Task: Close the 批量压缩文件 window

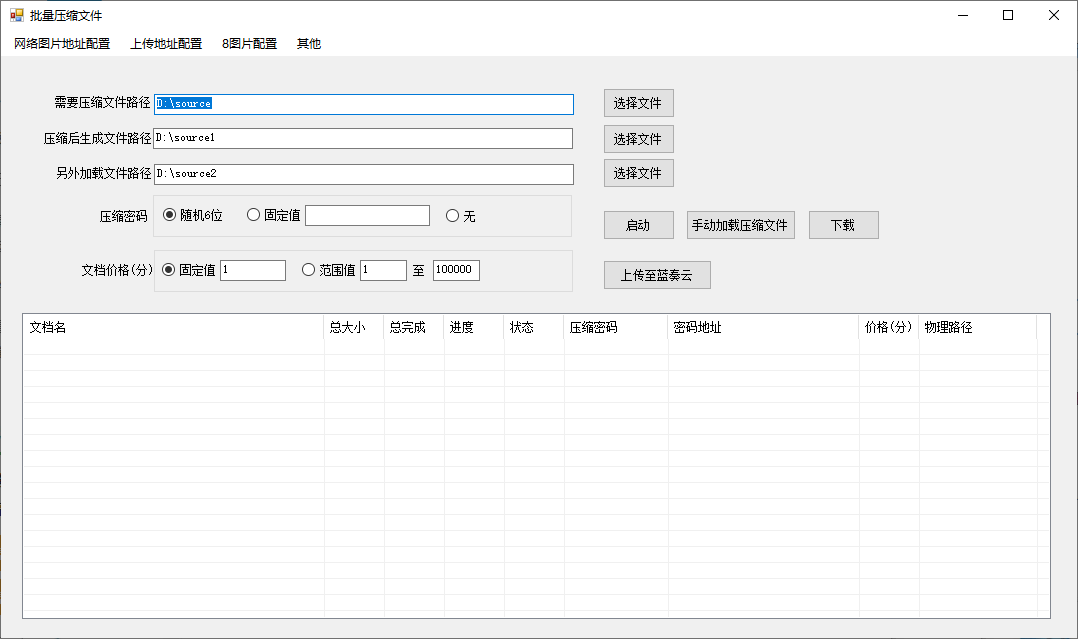Action: 1053,15
